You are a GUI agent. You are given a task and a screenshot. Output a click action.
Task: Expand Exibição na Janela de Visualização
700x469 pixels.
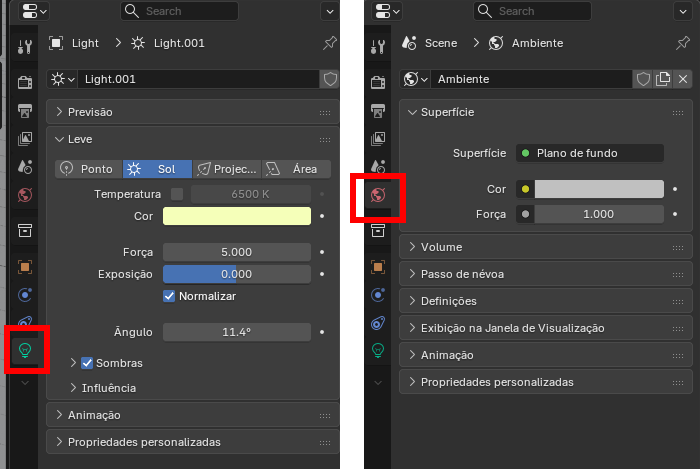point(546,328)
